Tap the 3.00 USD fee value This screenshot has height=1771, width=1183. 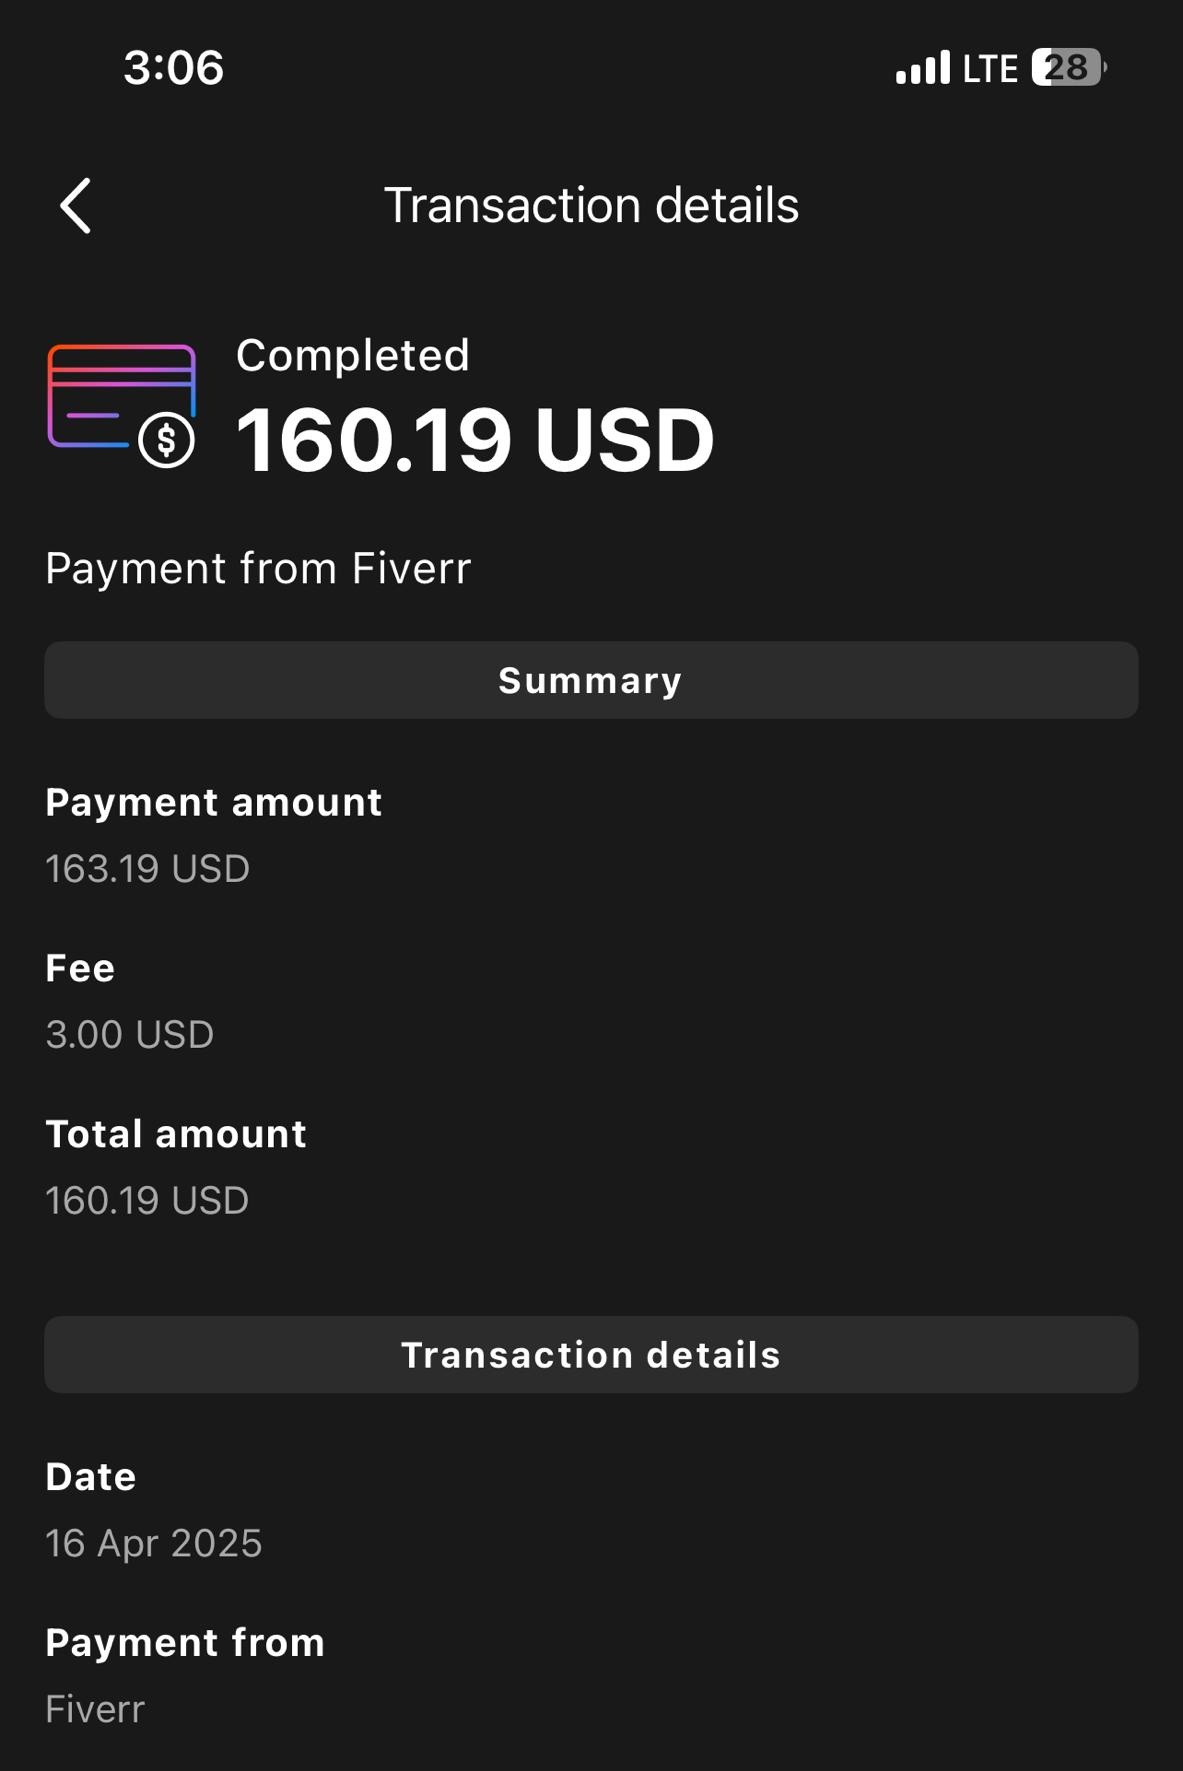pyautogui.click(x=129, y=1035)
